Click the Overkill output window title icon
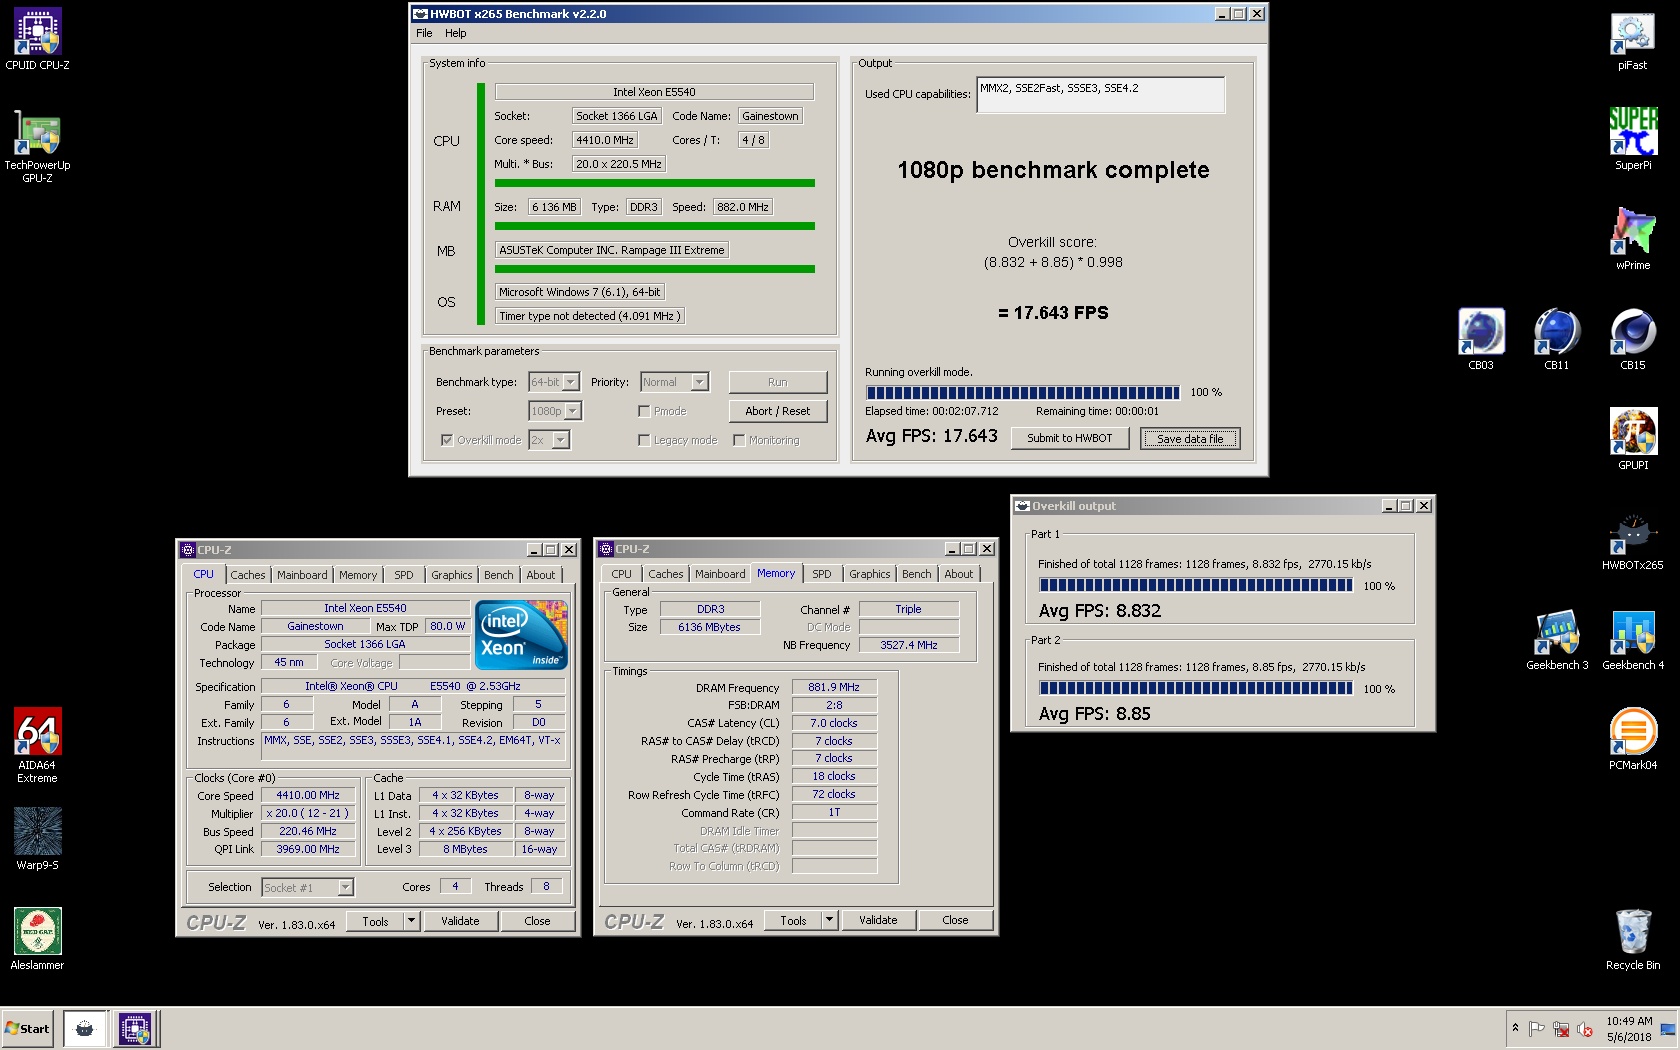1680x1050 pixels. tap(1022, 506)
